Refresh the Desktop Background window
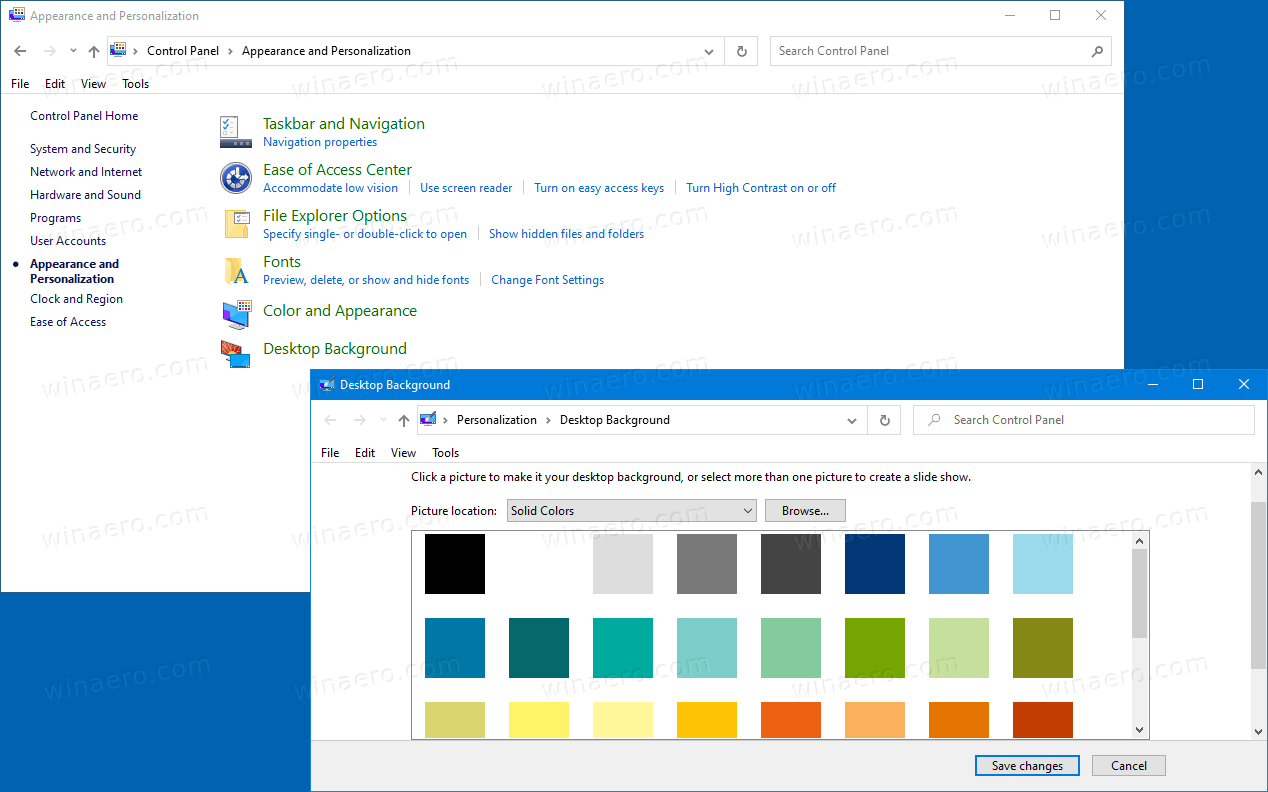The image size is (1268, 792). click(x=884, y=420)
